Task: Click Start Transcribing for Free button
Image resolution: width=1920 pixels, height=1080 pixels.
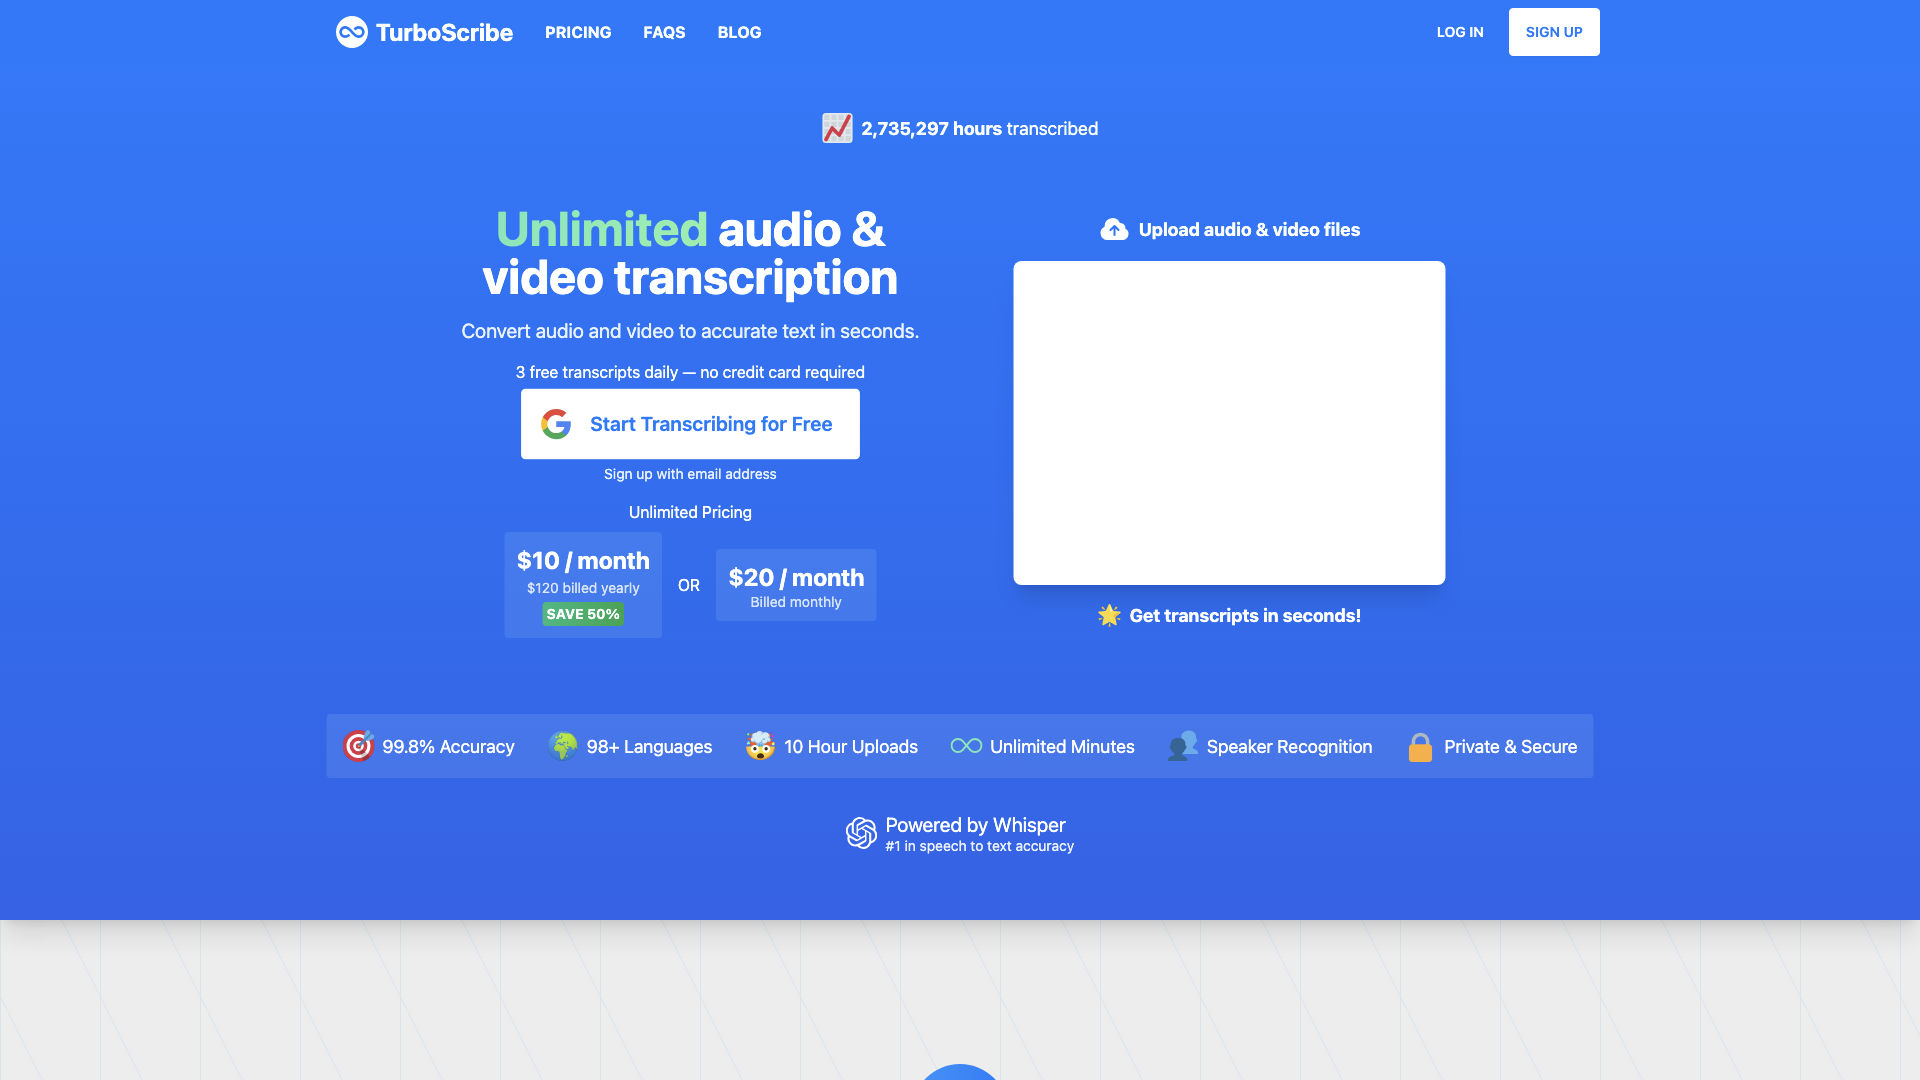Action: coord(690,423)
